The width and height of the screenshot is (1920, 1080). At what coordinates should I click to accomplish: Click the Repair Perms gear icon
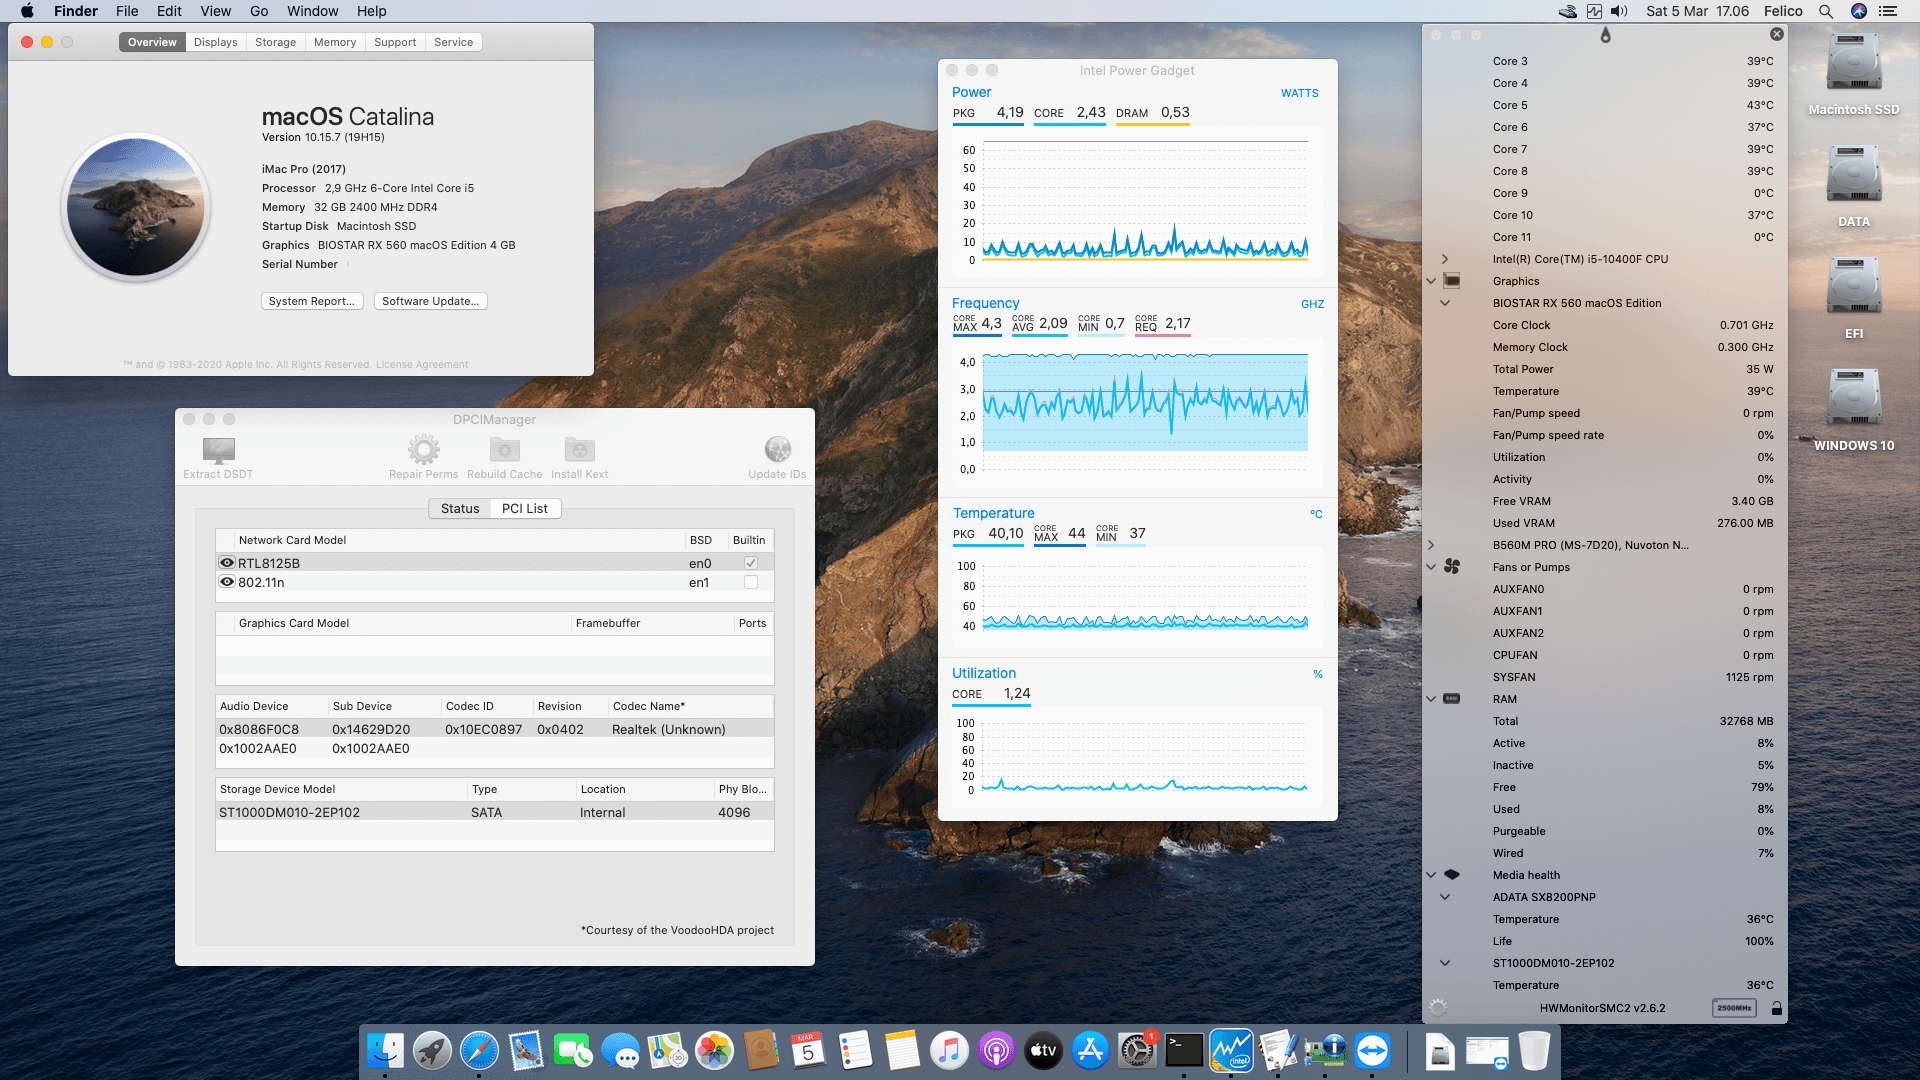423,450
